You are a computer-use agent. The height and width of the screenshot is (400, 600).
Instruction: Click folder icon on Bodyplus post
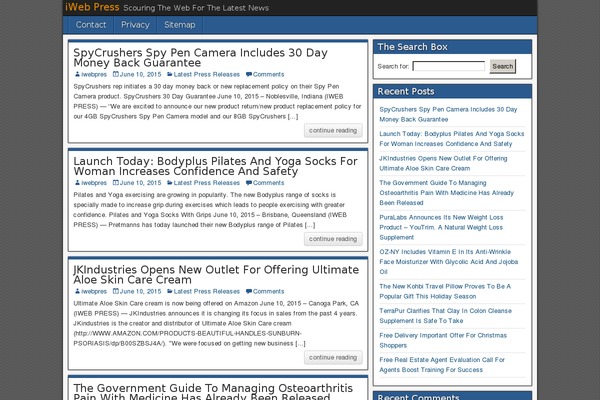pos(170,183)
